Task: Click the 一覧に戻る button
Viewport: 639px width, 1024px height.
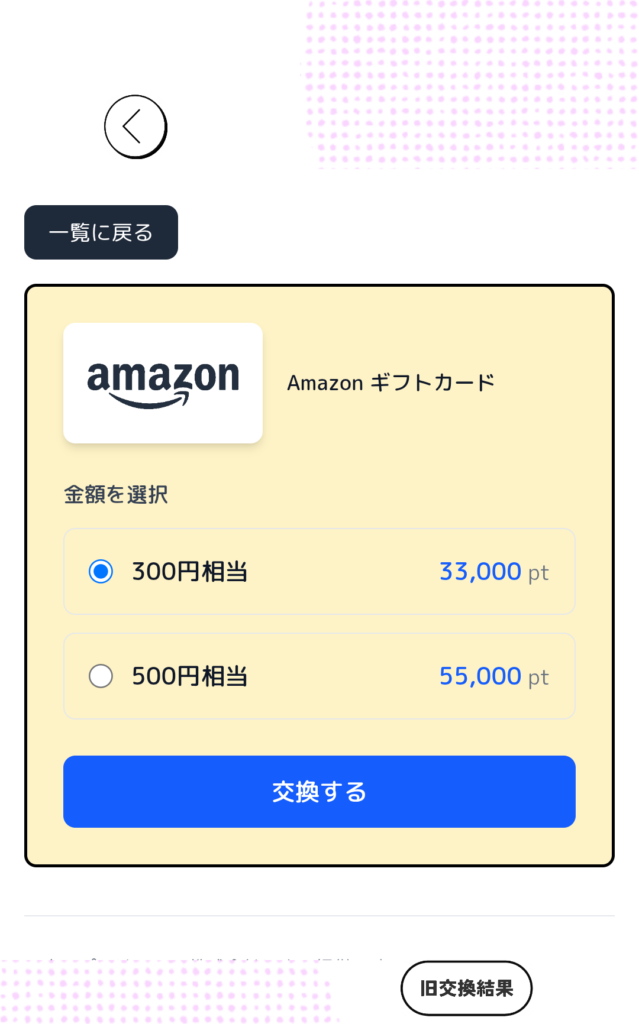Action: pos(100,232)
